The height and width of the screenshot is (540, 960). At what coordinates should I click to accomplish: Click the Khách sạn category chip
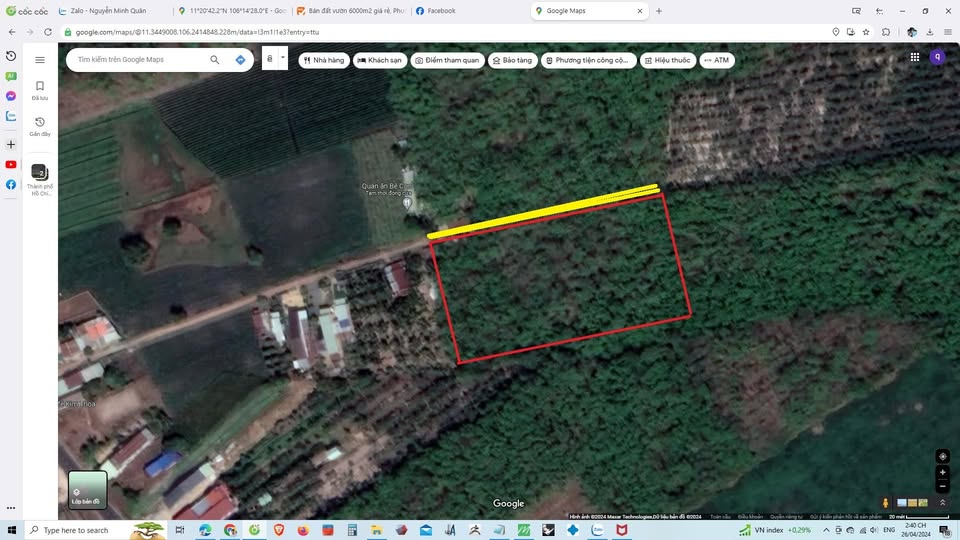(380, 60)
